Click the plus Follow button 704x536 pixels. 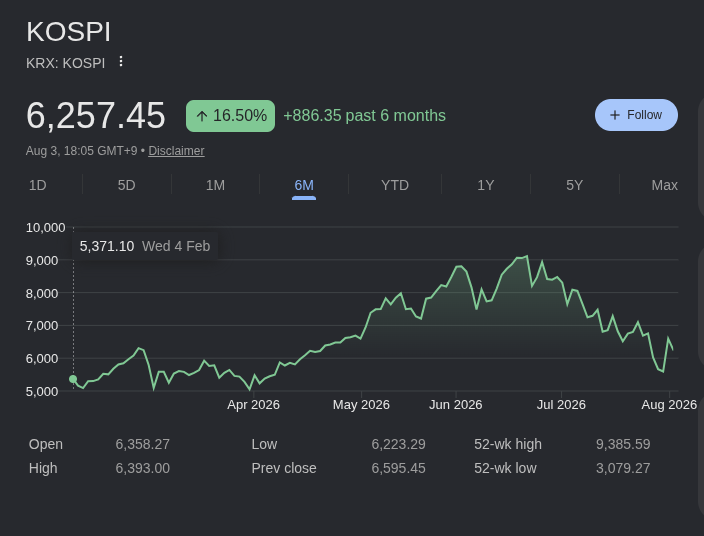tap(636, 115)
